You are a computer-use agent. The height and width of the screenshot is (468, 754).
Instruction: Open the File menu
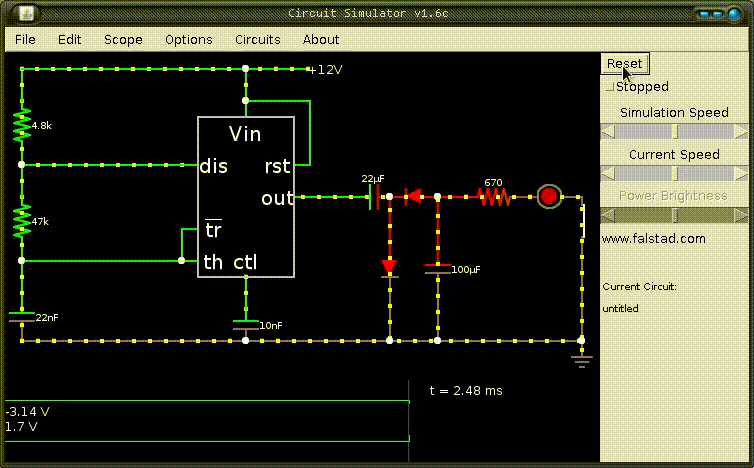25,39
